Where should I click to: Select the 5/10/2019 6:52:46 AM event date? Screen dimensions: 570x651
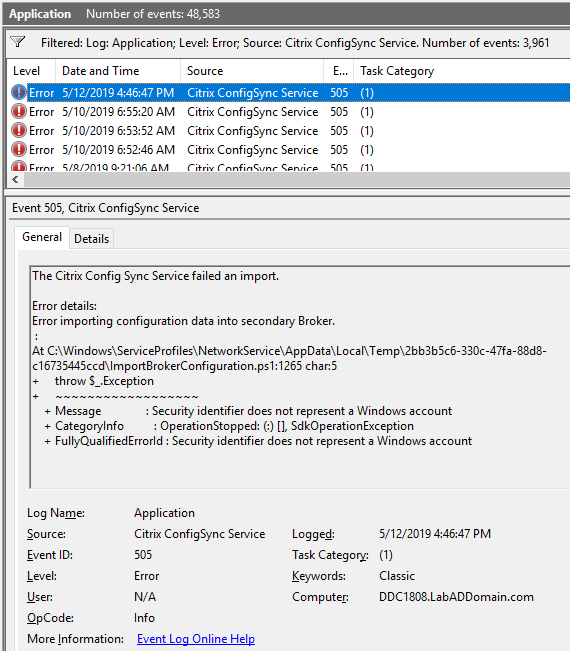pos(118,150)
